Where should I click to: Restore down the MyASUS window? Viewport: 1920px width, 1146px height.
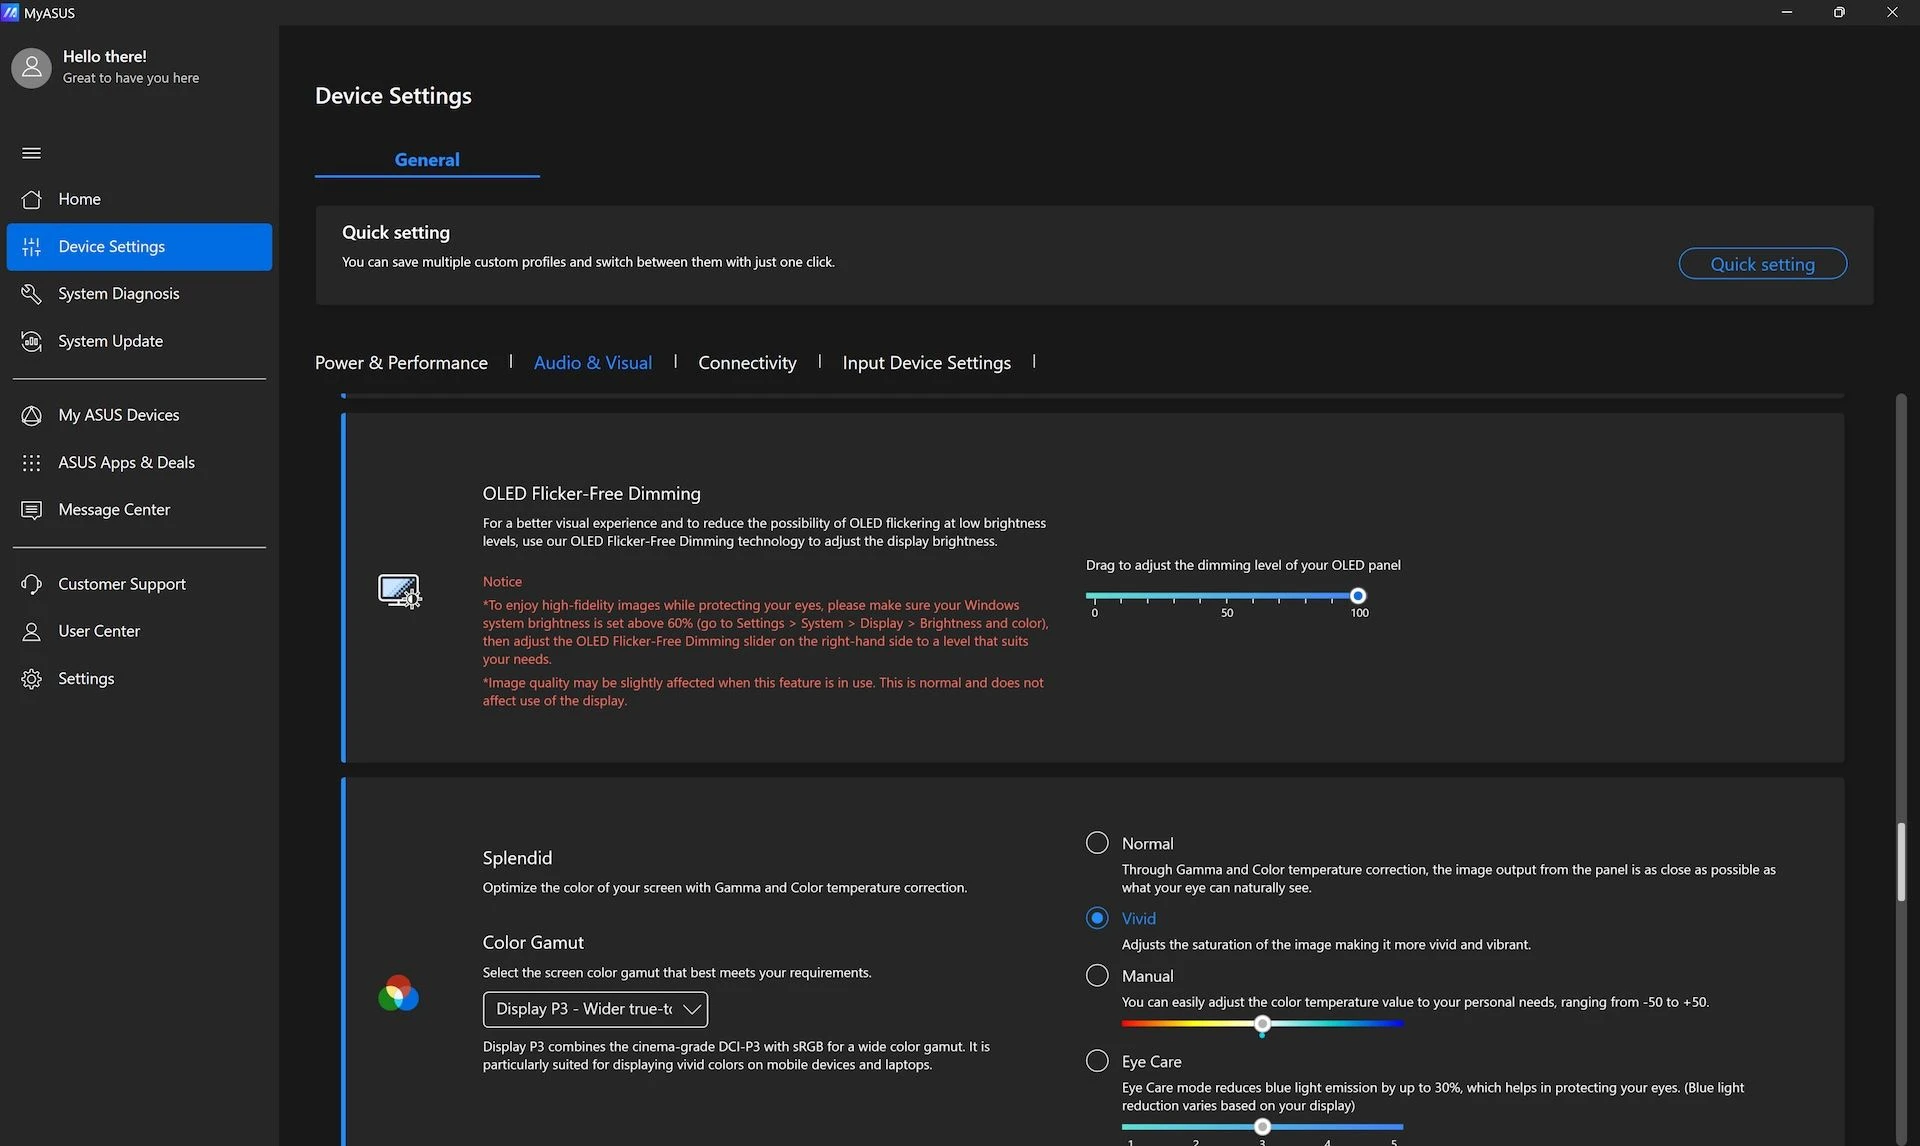coord(1839,12)
